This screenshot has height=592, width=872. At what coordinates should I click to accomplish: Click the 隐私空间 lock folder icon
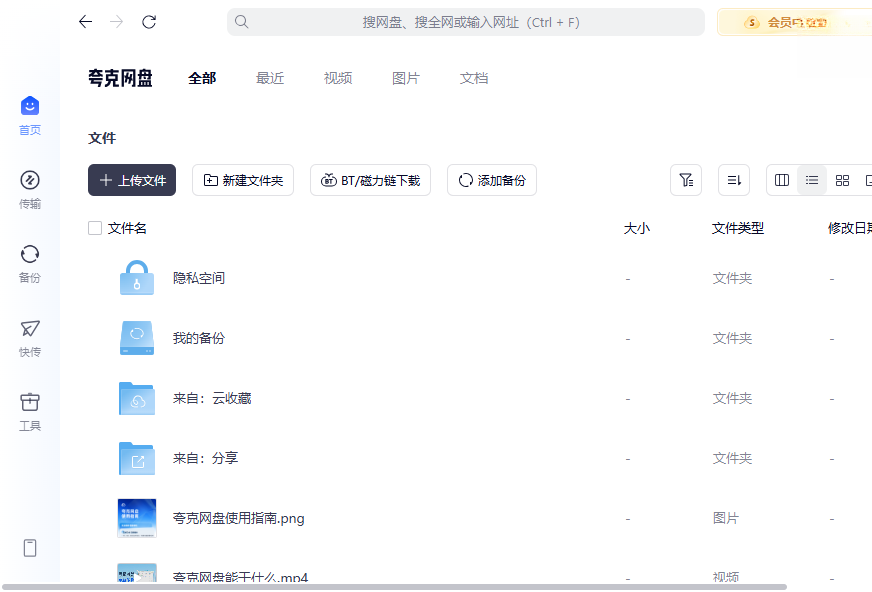[x=137, y=277]
